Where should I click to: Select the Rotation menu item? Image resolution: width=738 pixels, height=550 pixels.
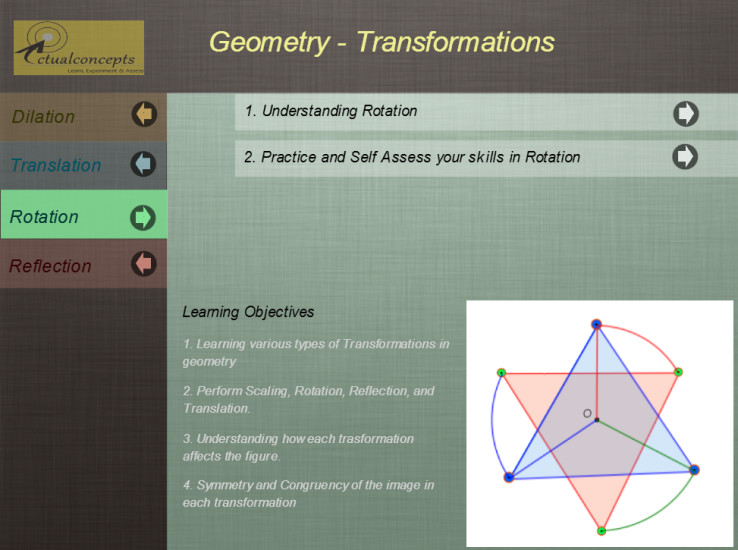(x=45, y=217)
